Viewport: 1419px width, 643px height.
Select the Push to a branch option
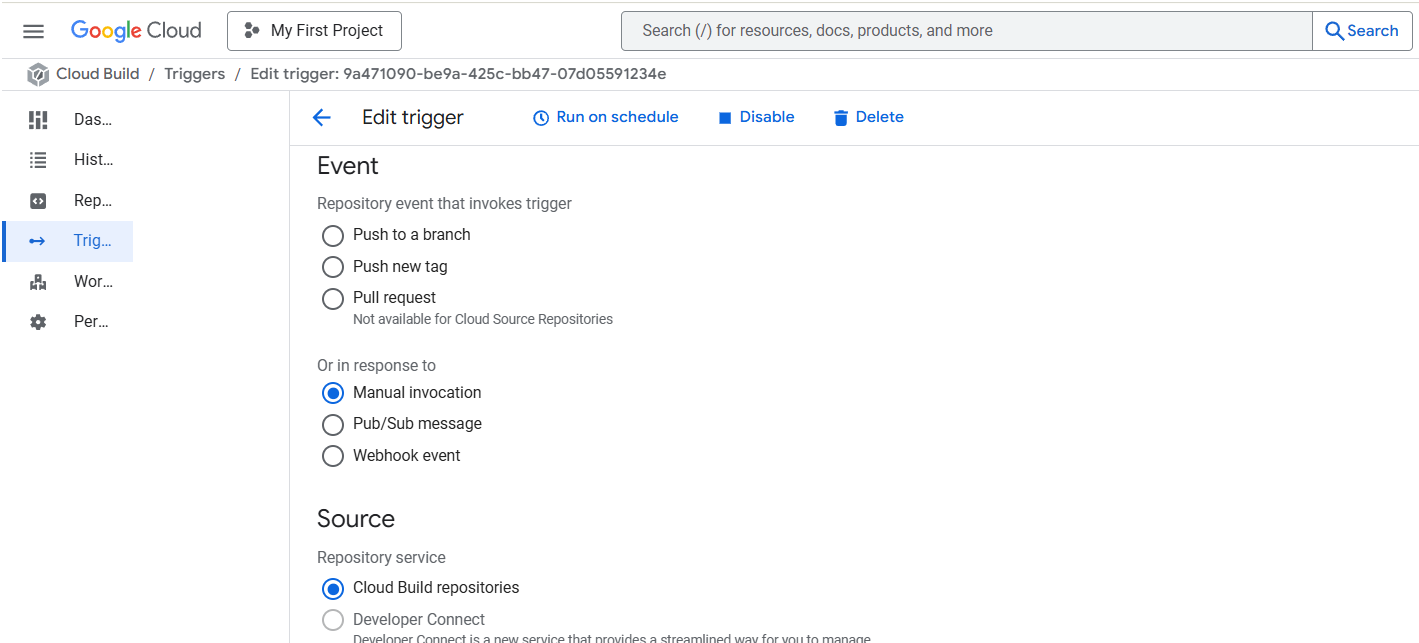333,235
